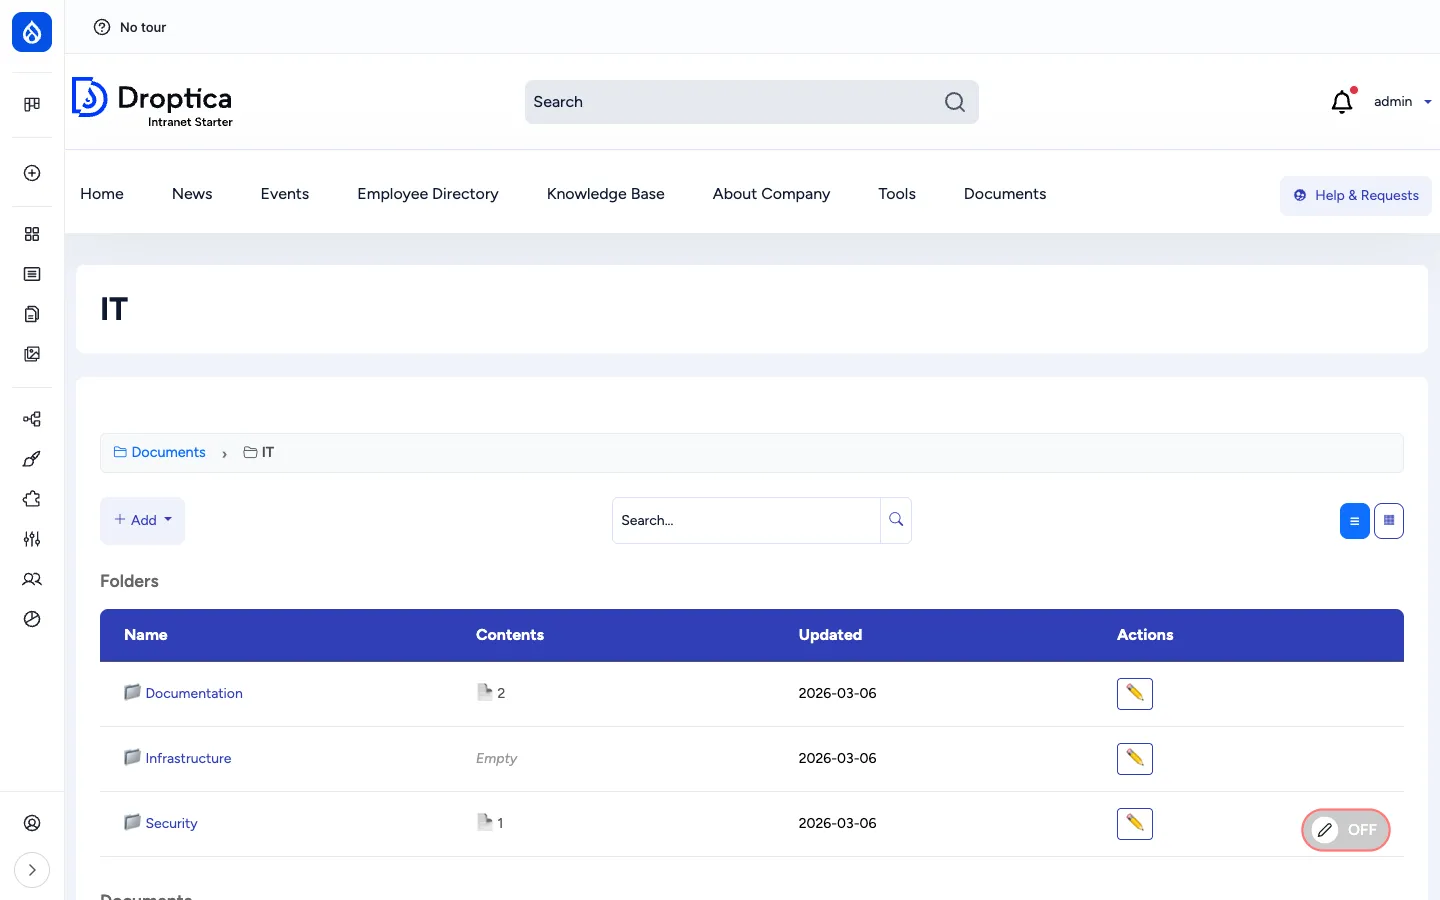The image size is (1440, 900).
Task: Click the No tour help icon
Action: (x=102, y=27)
